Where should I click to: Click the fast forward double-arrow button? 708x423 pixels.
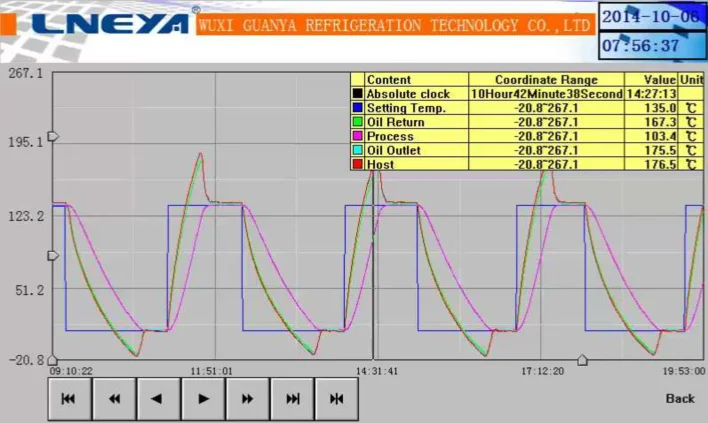[247, 399]
